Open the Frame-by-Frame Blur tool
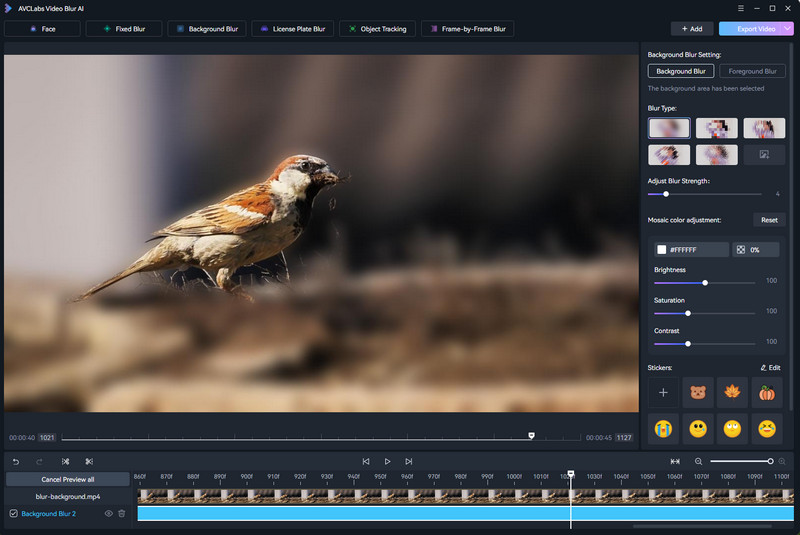Viewport: 800px width, 535px height. click(x=467, y=29)
